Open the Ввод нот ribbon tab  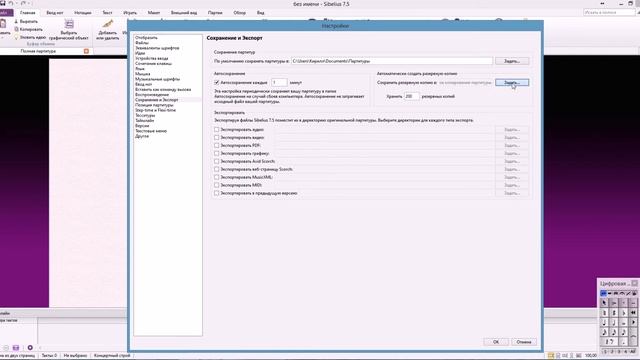tap(55, 13)
